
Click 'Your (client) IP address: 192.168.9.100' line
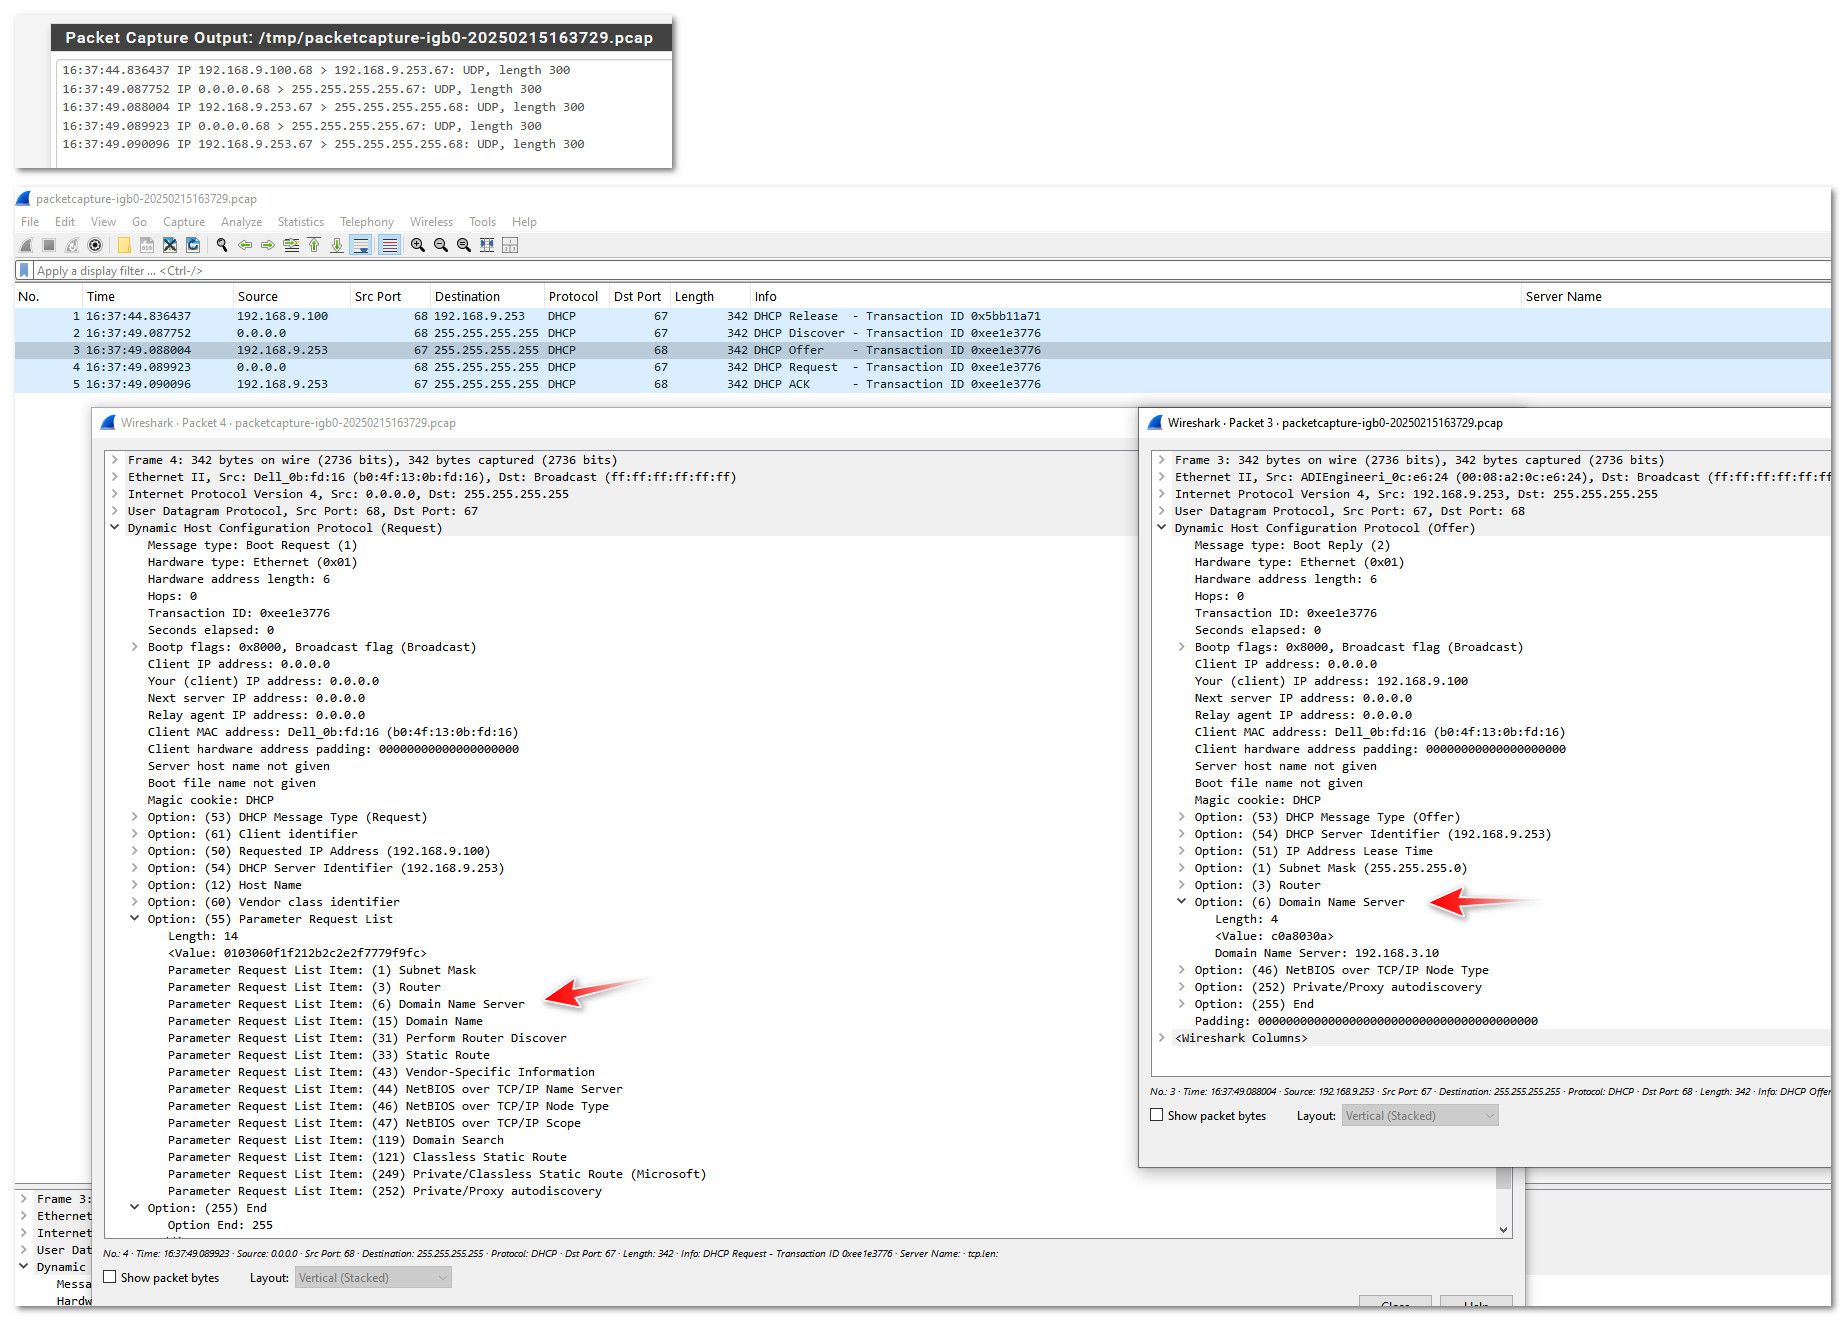click(x=1331, y=681)
